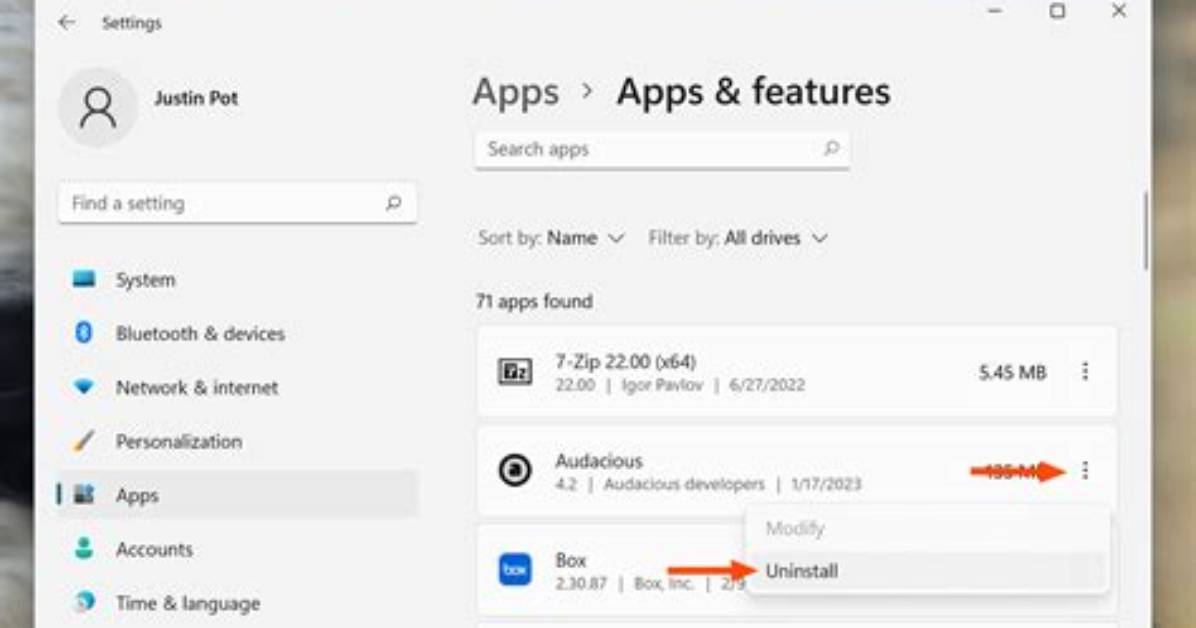The width and height of the screenshot is (1196, 628).
Task: Open Time & language settings
Action: pyautogui.click(x=238, y=603)
